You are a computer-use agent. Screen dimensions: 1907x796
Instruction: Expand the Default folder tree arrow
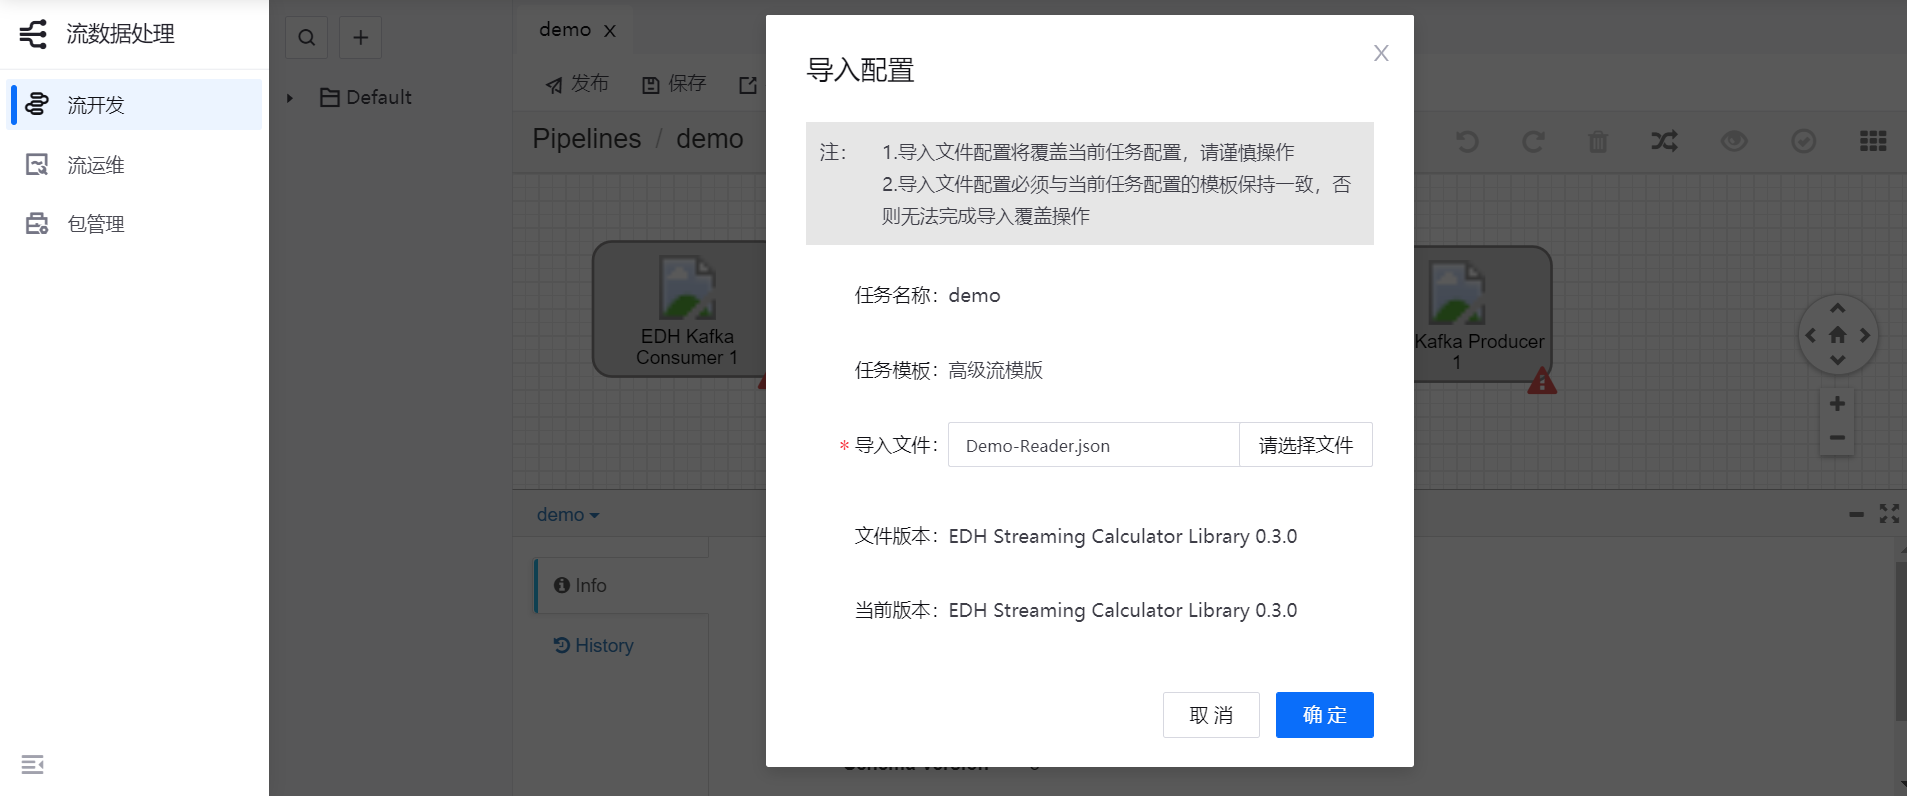[290, 98]
